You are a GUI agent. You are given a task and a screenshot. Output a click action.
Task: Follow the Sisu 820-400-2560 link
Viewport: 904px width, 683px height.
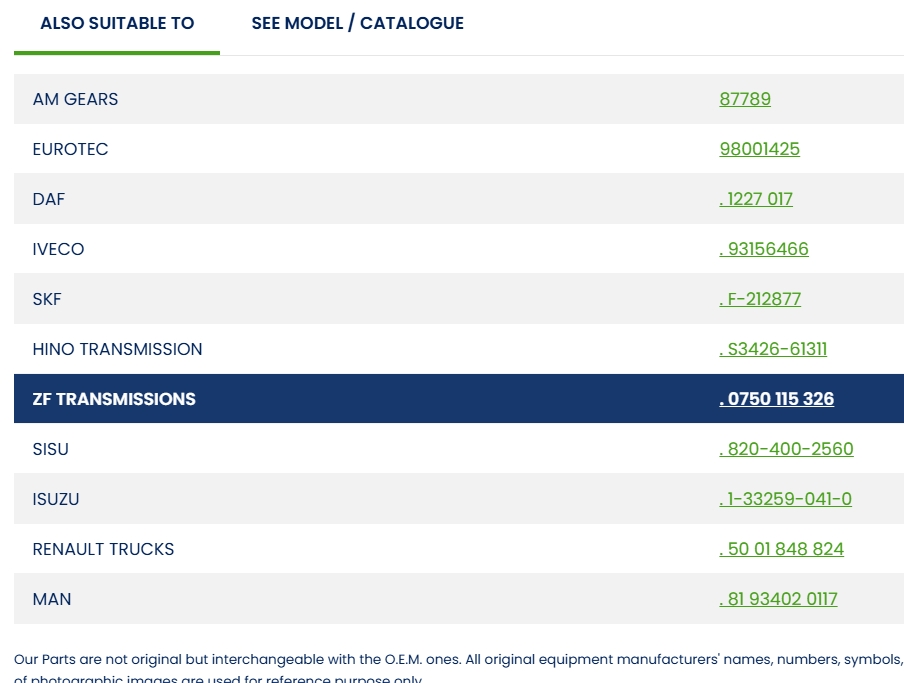point(786,449)
